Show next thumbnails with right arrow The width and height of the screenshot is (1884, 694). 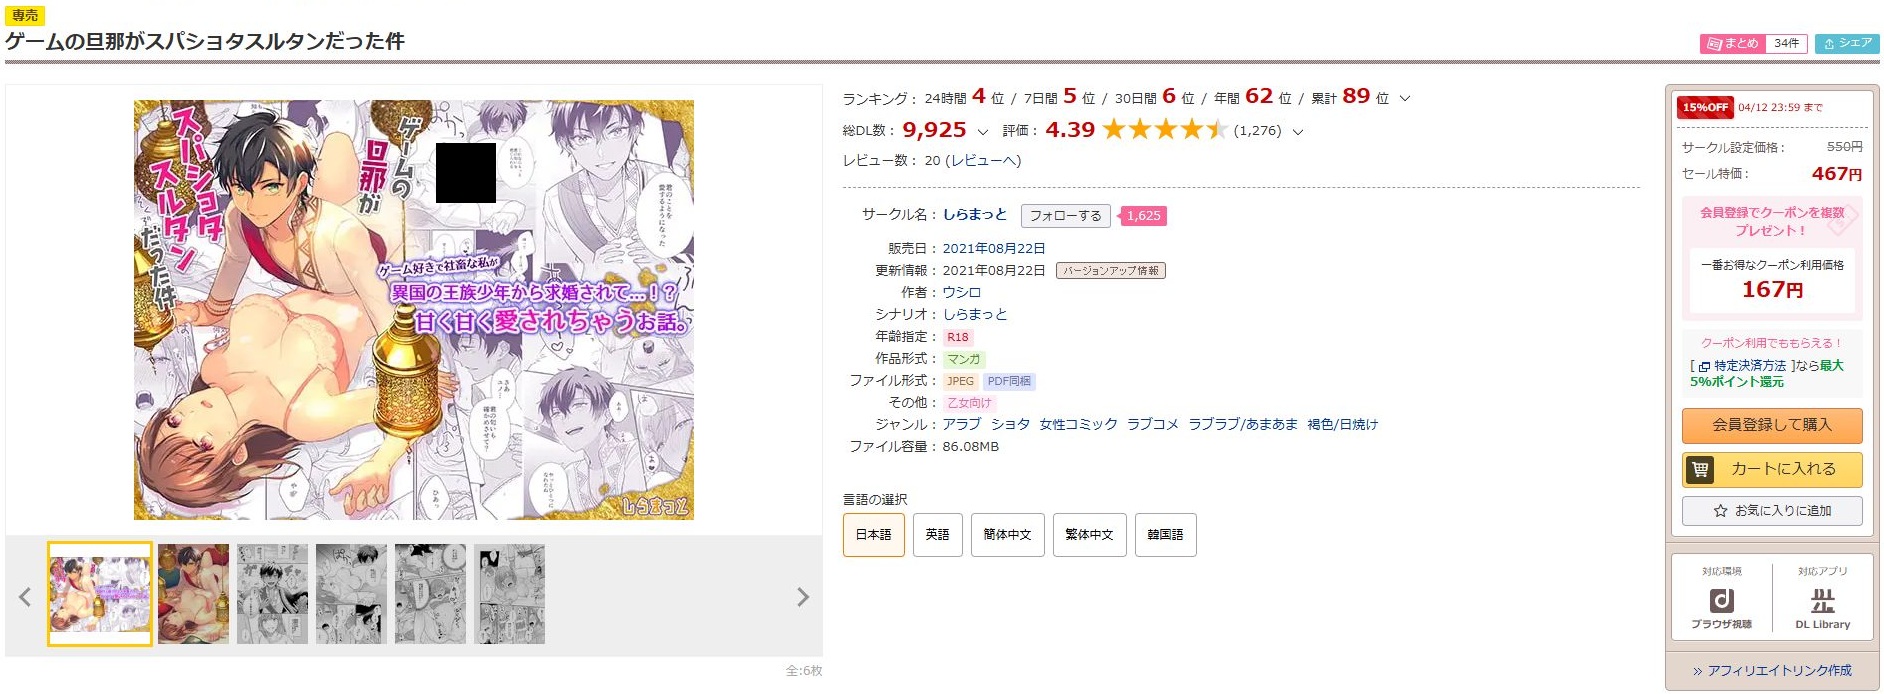pos(802,597)
